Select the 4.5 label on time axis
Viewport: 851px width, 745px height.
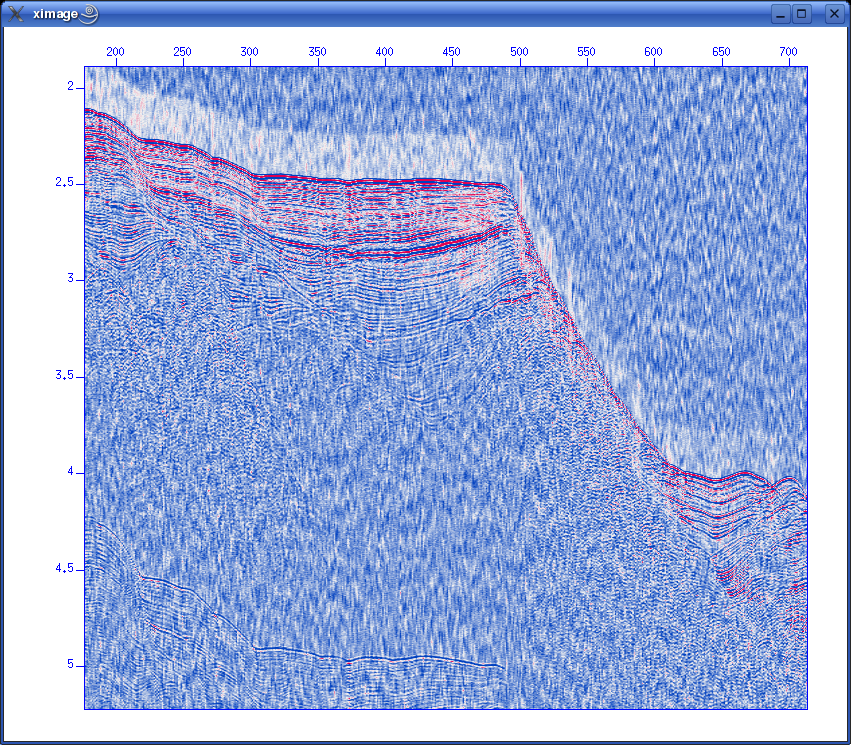click(64, 568)
